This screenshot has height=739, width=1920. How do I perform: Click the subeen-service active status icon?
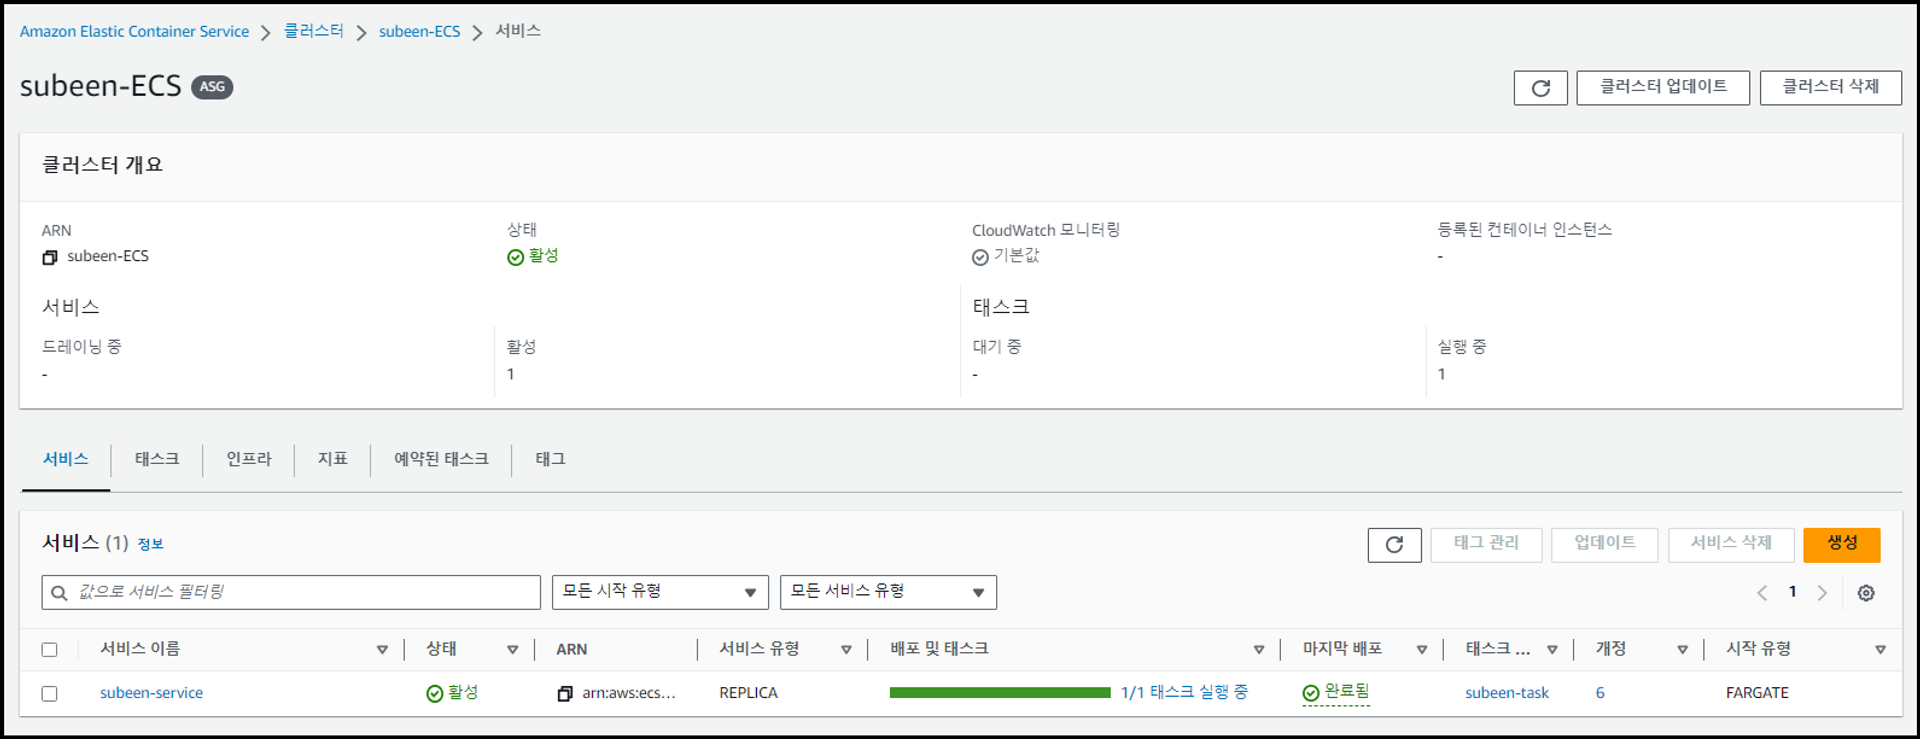click(x=434, y=693)
